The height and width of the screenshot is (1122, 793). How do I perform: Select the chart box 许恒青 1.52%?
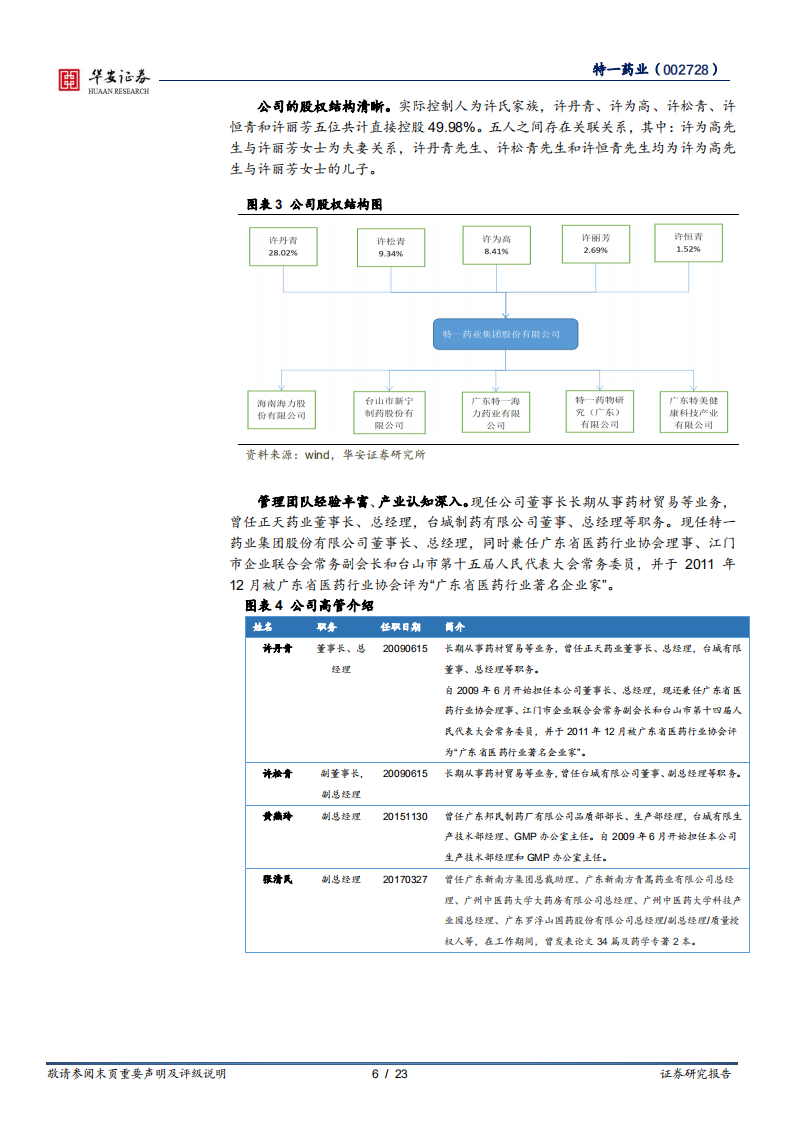(x=688, y=243)
